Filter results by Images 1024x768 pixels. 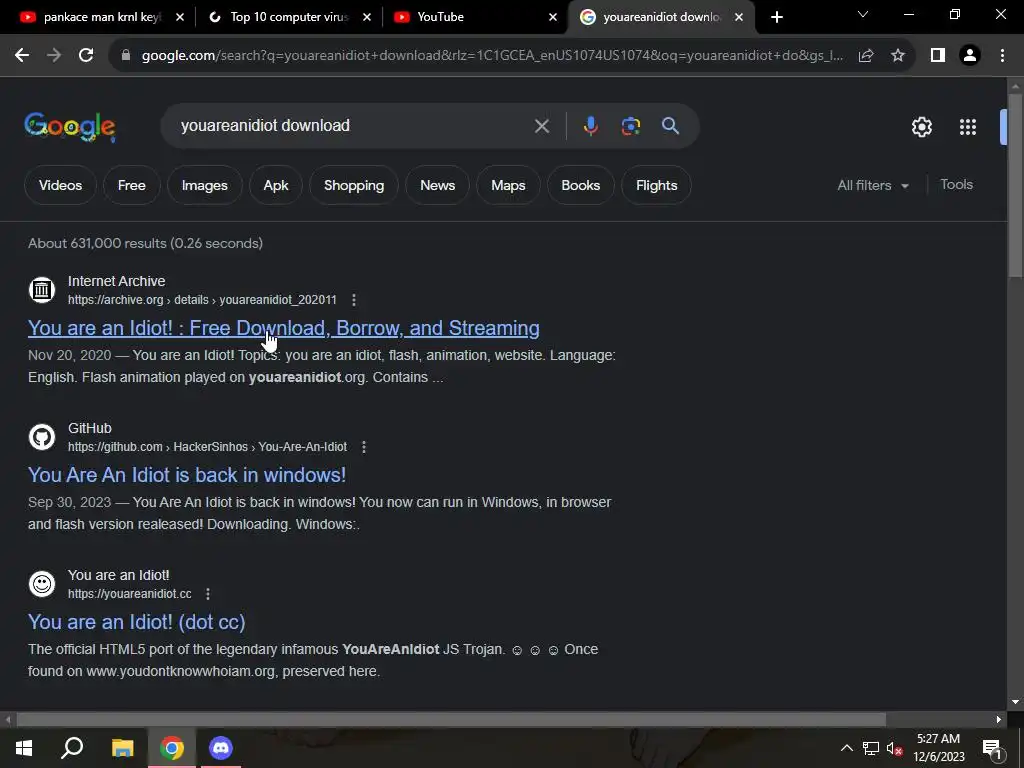(204, 185)
